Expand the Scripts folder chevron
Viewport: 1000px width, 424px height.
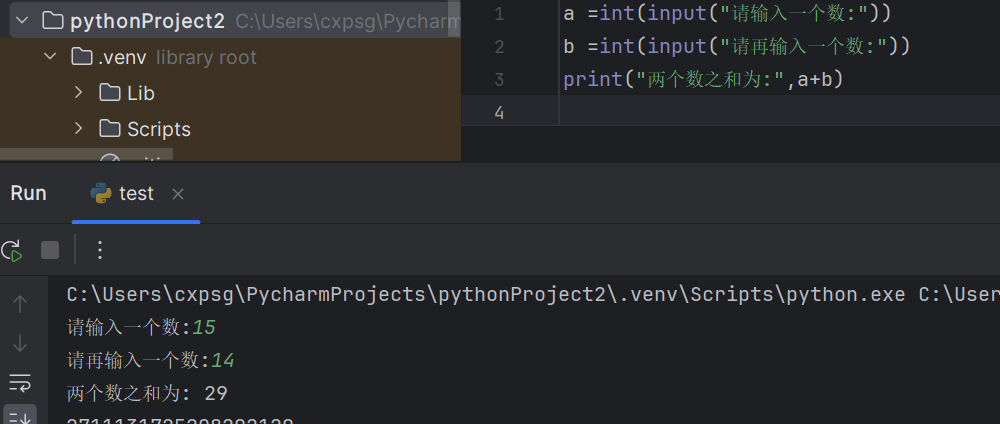point(78,129)
